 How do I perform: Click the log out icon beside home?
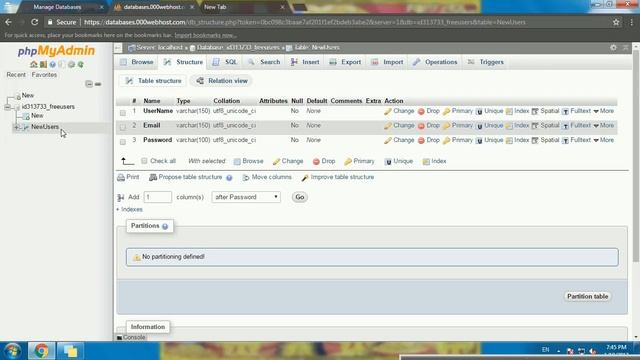point(43,64)
